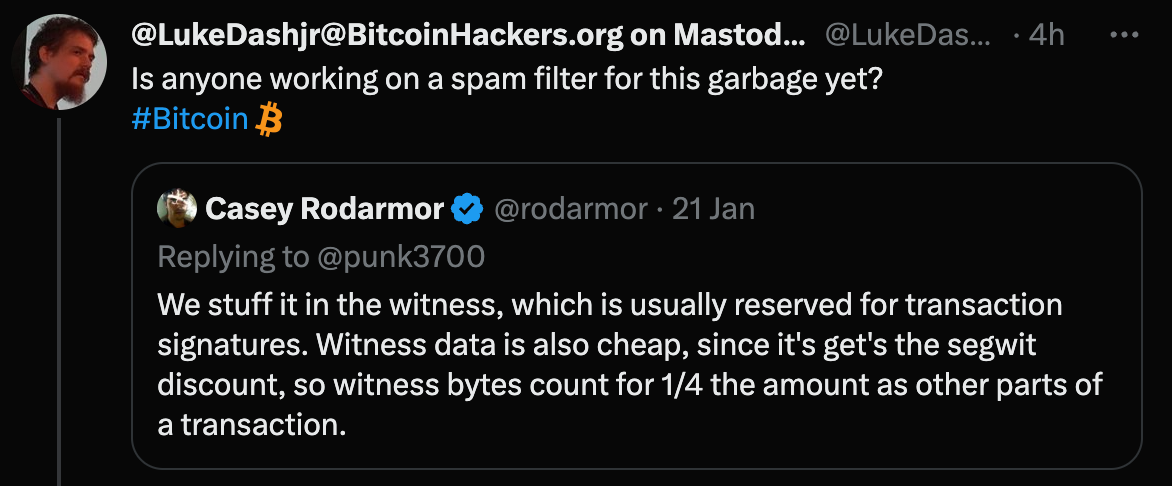Click the orange Bitcoin symbol emoji
This screenshot has width=1172, height=486.
click(269, 120)
